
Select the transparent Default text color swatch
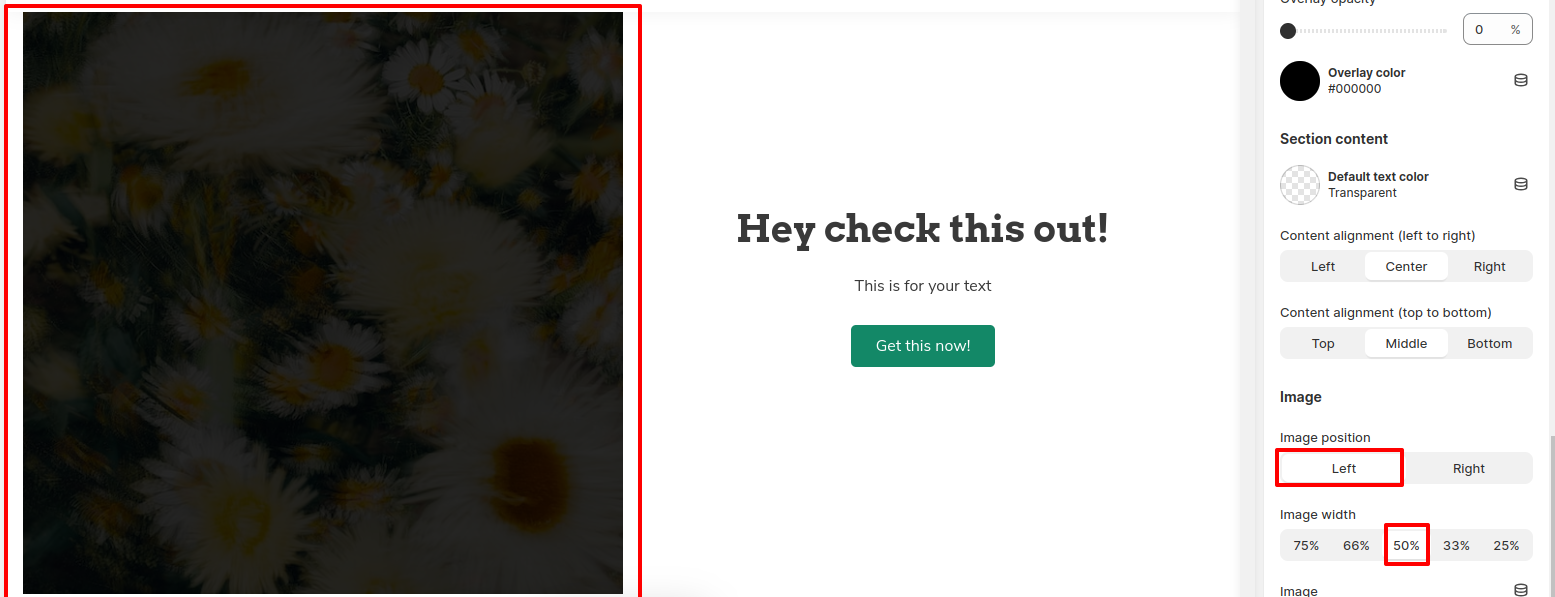click(x=1300, y=185)
